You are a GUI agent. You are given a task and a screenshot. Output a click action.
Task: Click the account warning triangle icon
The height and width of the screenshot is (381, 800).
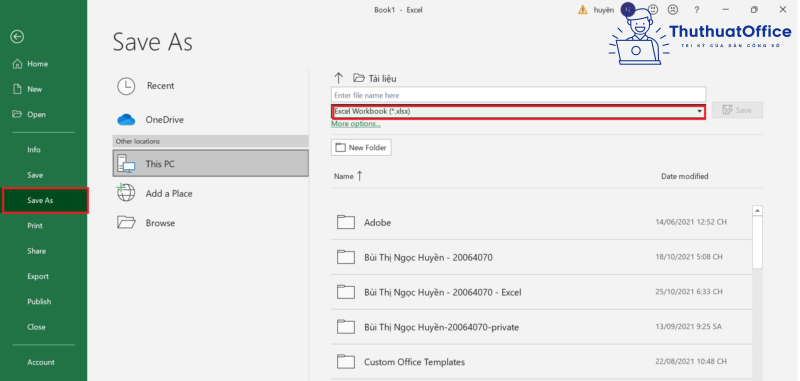583,10
